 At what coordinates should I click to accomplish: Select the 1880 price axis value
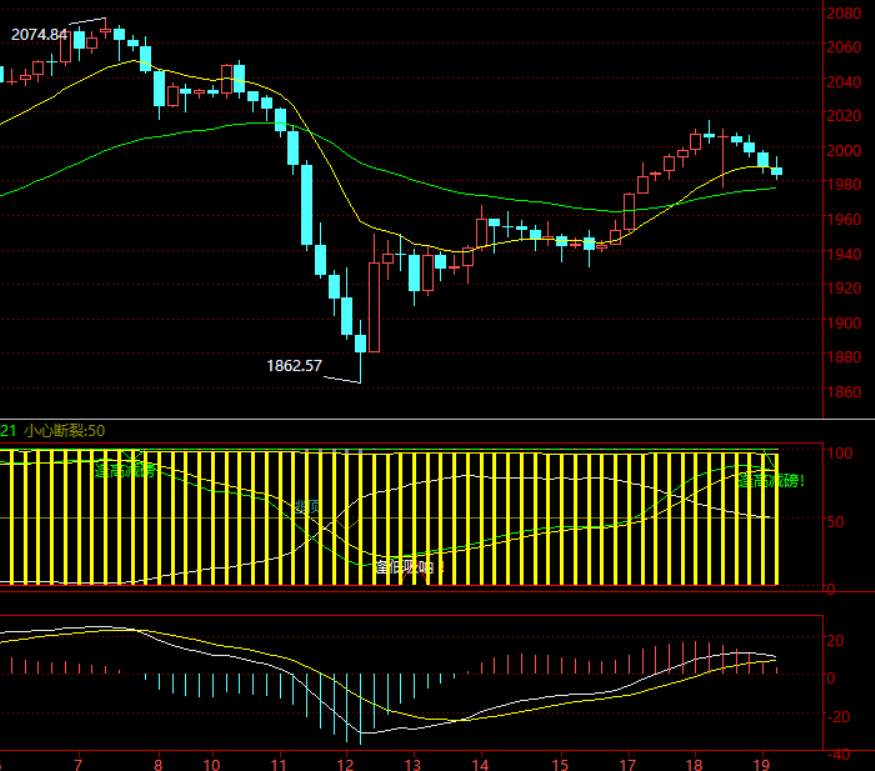click(x=844, y=356)
